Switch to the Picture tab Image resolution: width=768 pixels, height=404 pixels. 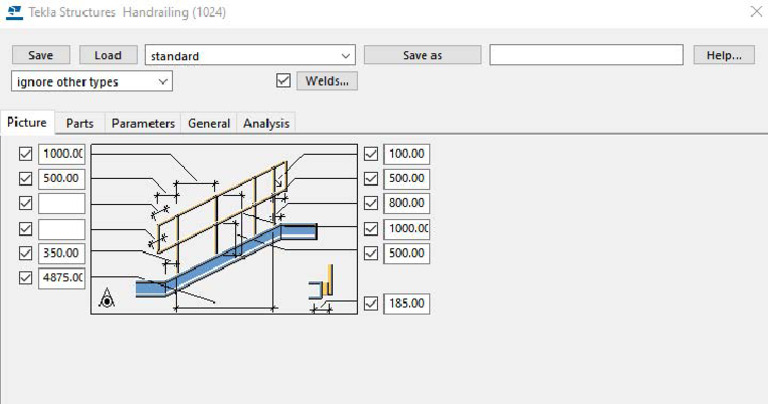pyautogui.click(x=27, y=122)
